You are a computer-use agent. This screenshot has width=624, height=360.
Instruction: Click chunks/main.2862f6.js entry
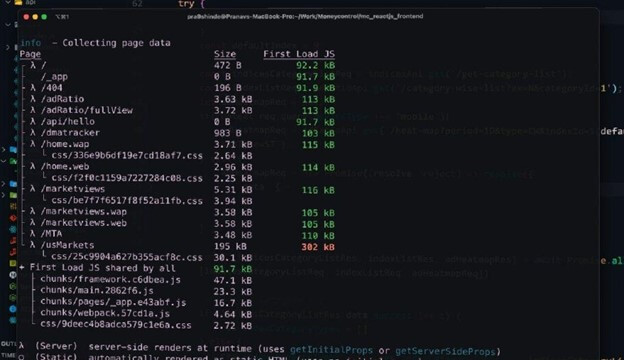click(x=97, y=290)
